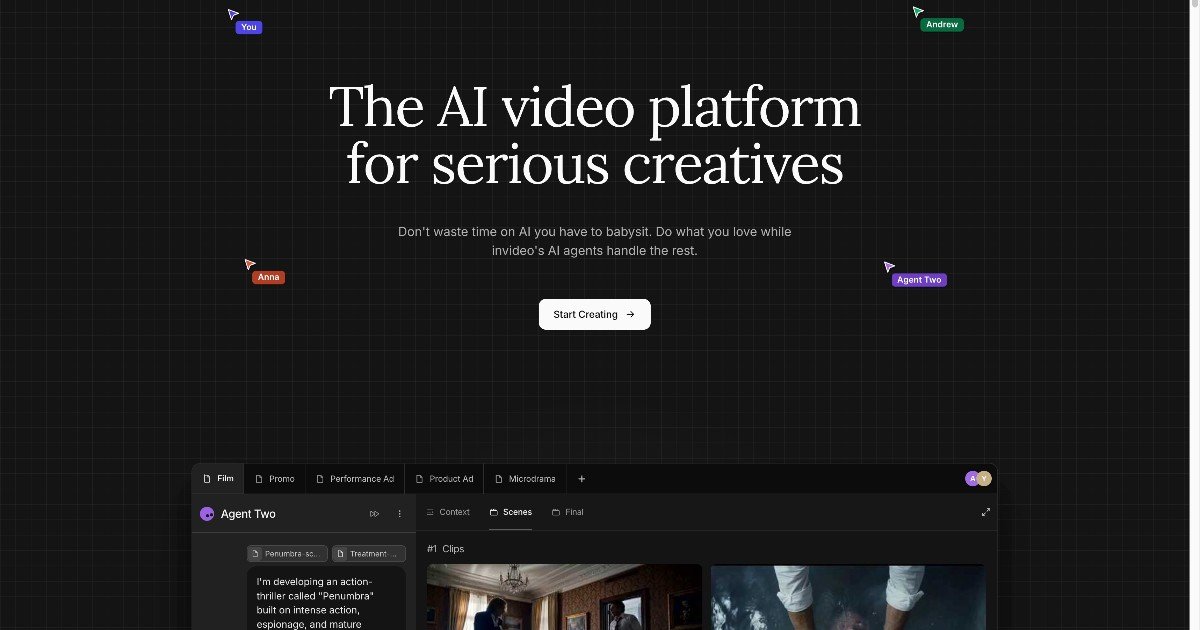Open the Treatment file attachment chip
Image resolution: width=1200 pixels, height=630 pixels.
pyautogui.click(x=369, y=553)
